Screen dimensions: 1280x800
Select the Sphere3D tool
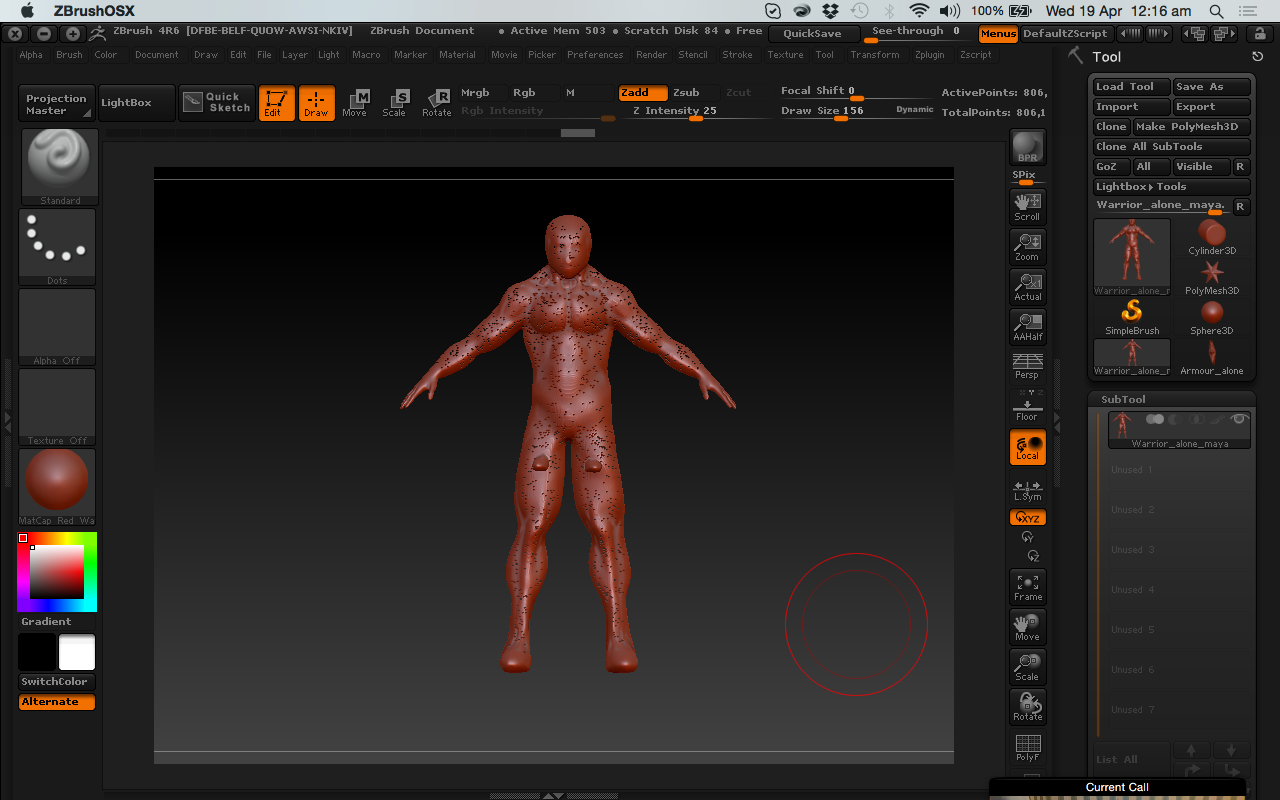click(1212, 317)
